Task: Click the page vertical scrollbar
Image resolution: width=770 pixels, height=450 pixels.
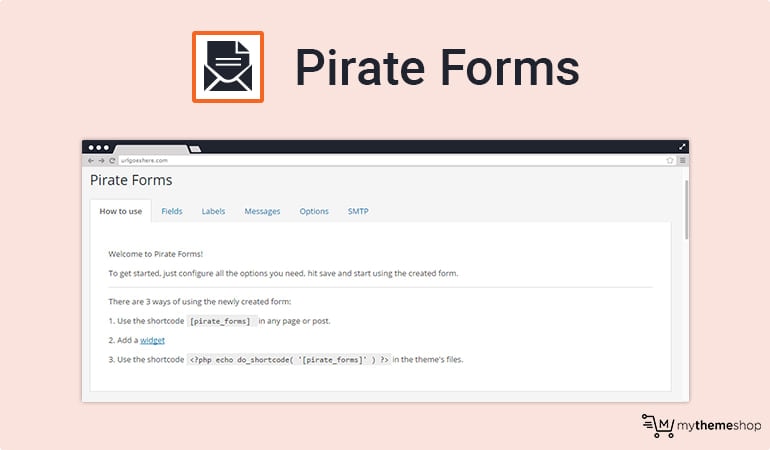Action: tap(686, 210)
